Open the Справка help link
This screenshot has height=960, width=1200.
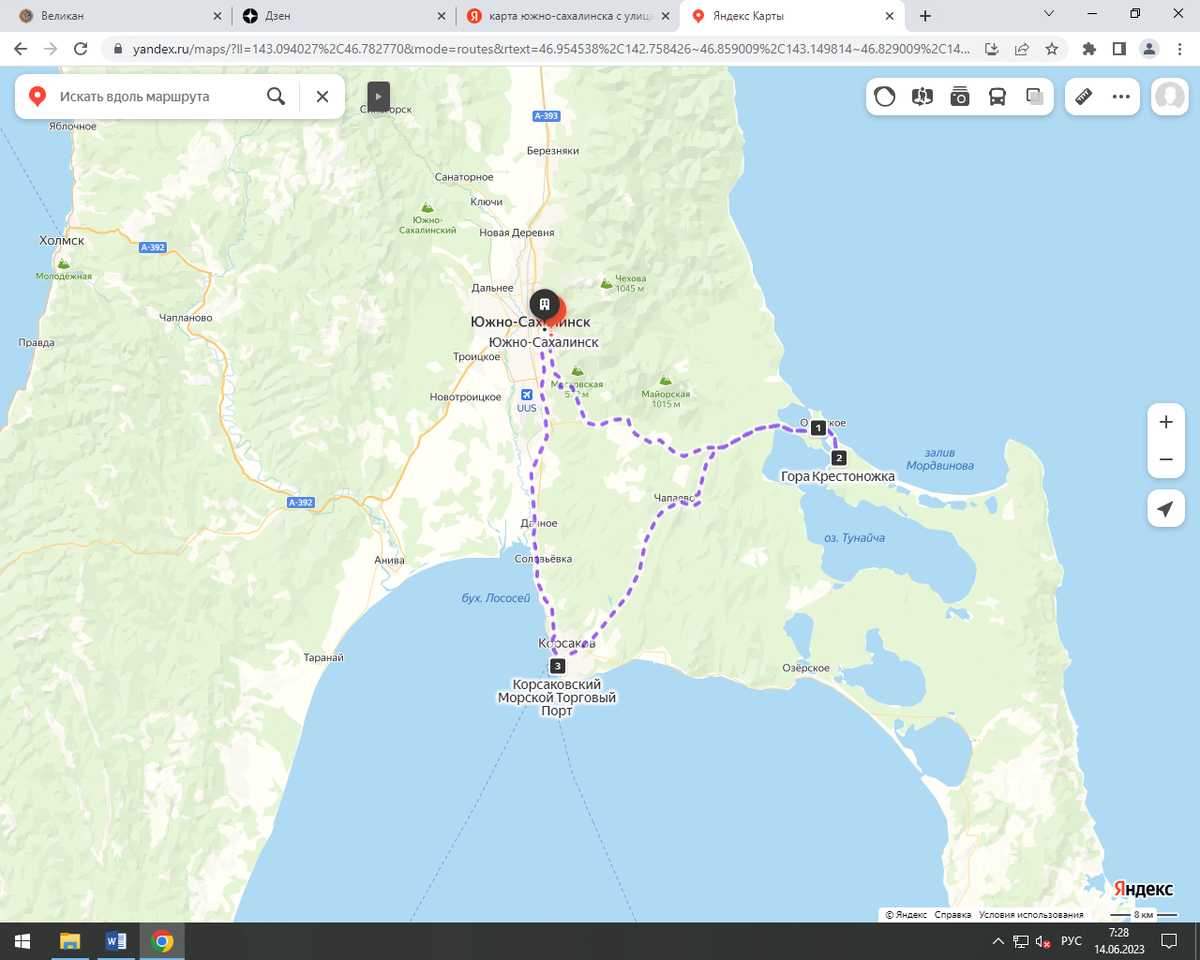pos(953,915)
